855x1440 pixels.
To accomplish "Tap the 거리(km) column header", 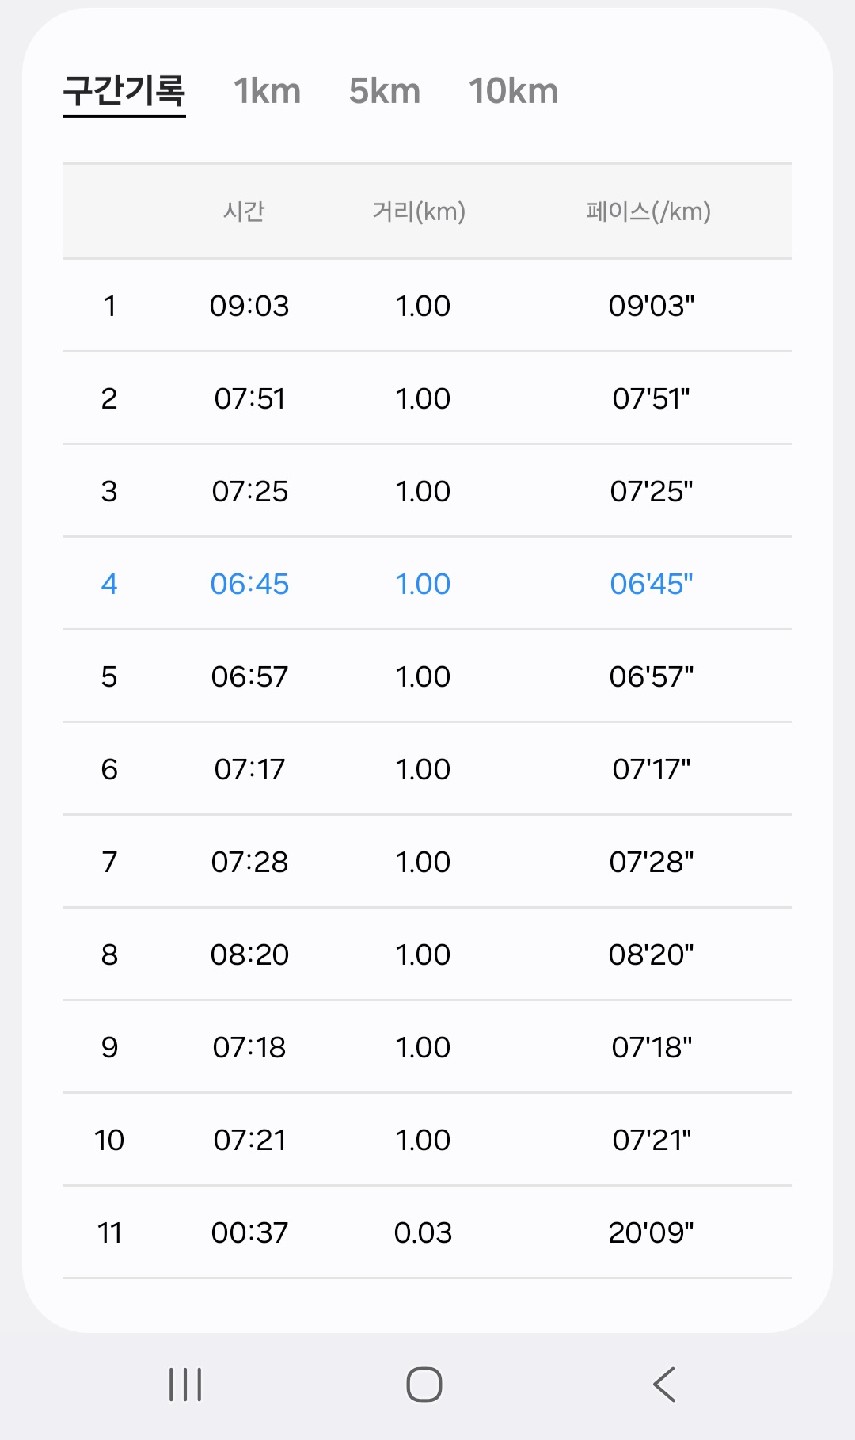I will click(x=419, y=211).
